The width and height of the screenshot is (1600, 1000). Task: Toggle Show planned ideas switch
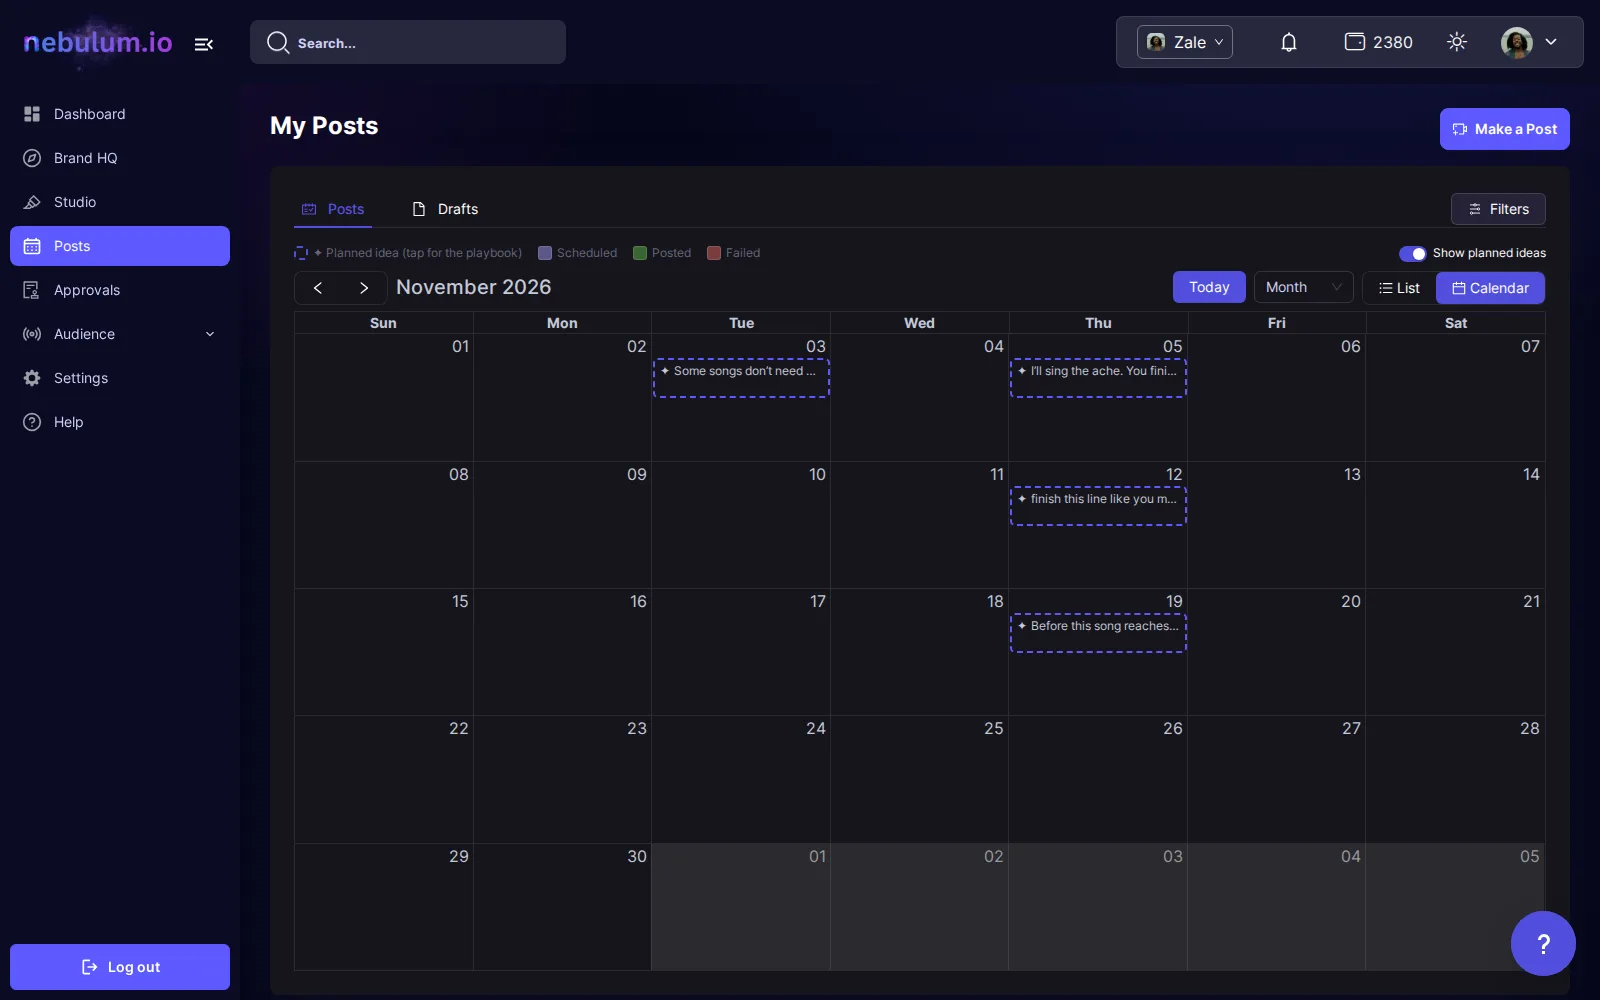tap(1412, 254)
